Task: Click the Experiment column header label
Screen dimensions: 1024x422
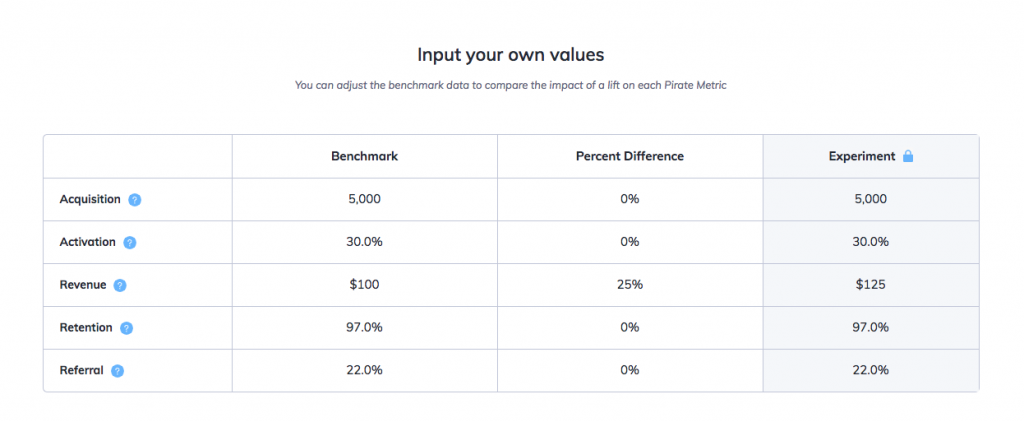Action: (x=862, y=157)
